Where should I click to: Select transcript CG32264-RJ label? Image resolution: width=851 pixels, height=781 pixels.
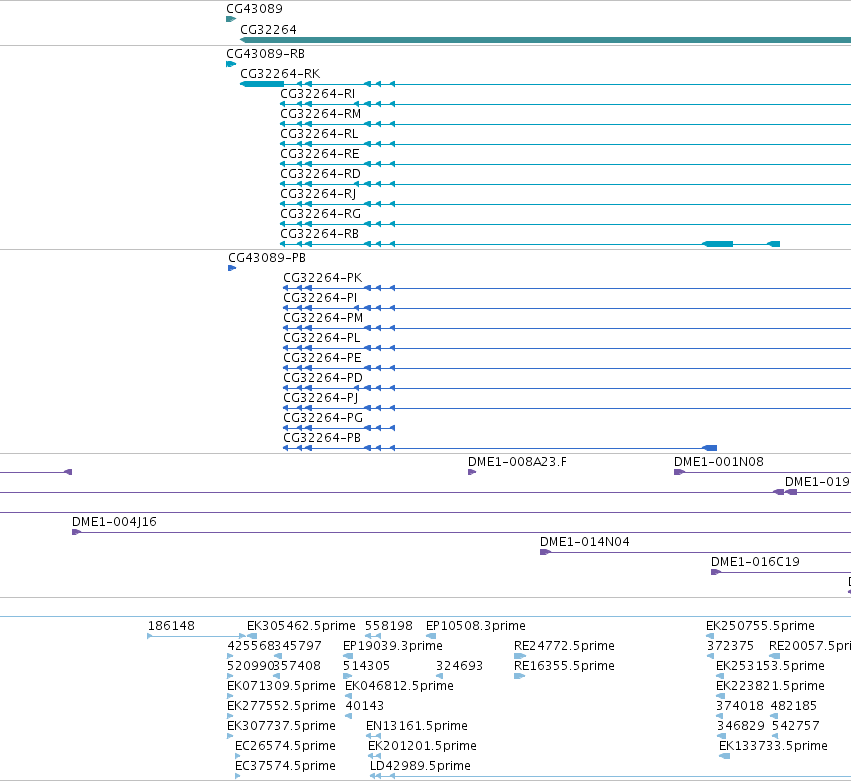[x=318, y=194]
